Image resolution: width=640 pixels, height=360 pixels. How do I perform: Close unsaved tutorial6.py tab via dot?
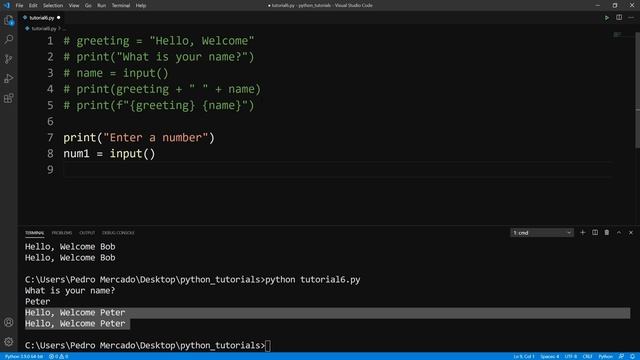coord(58,18)
